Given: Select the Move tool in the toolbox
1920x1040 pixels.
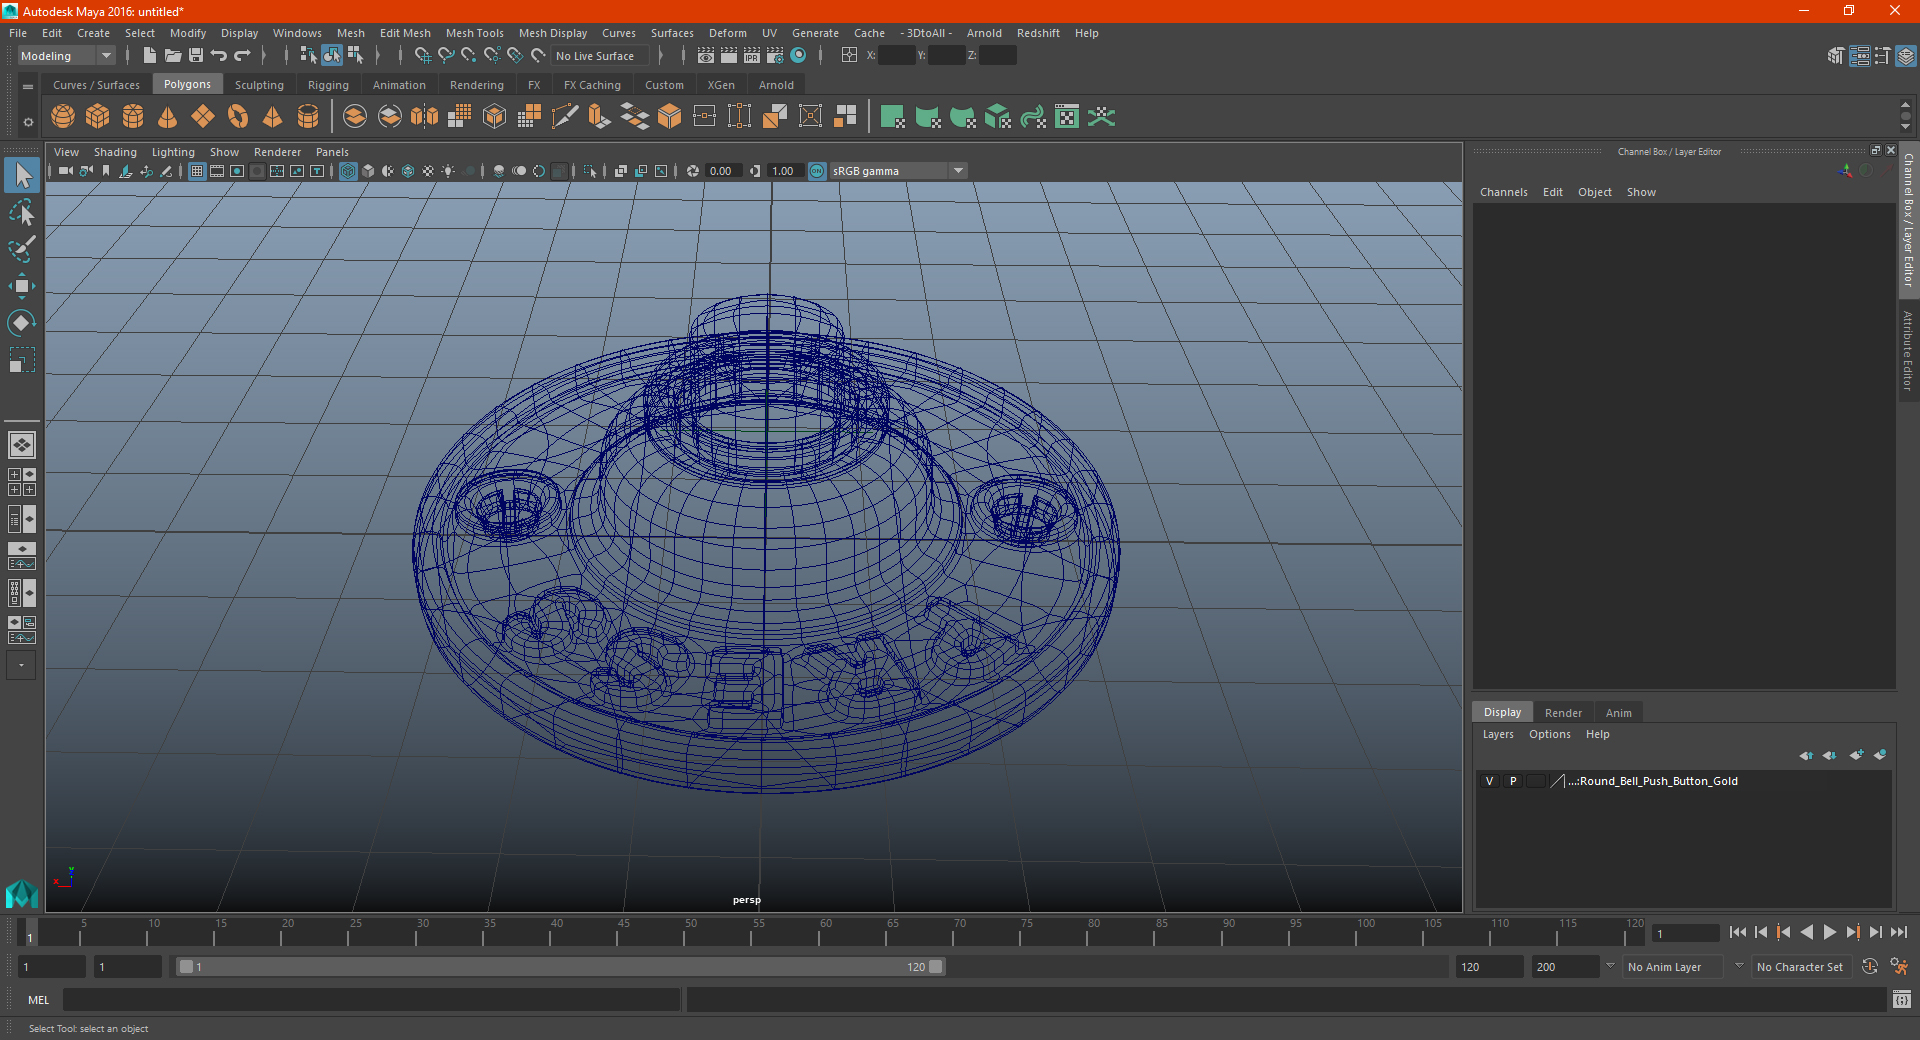Looking at the screenshot, I should coord(21,286).
